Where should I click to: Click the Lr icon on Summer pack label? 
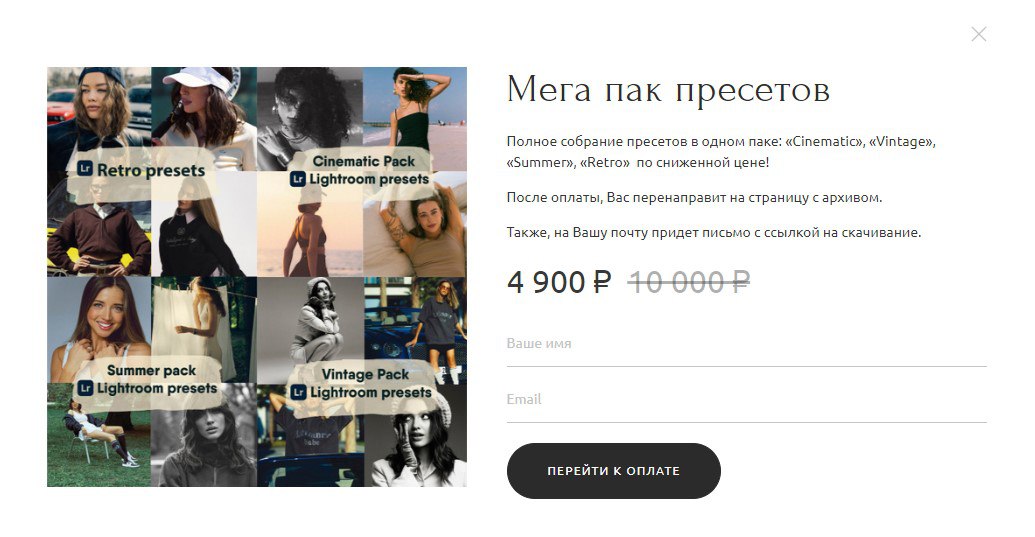tap(84, 388)
